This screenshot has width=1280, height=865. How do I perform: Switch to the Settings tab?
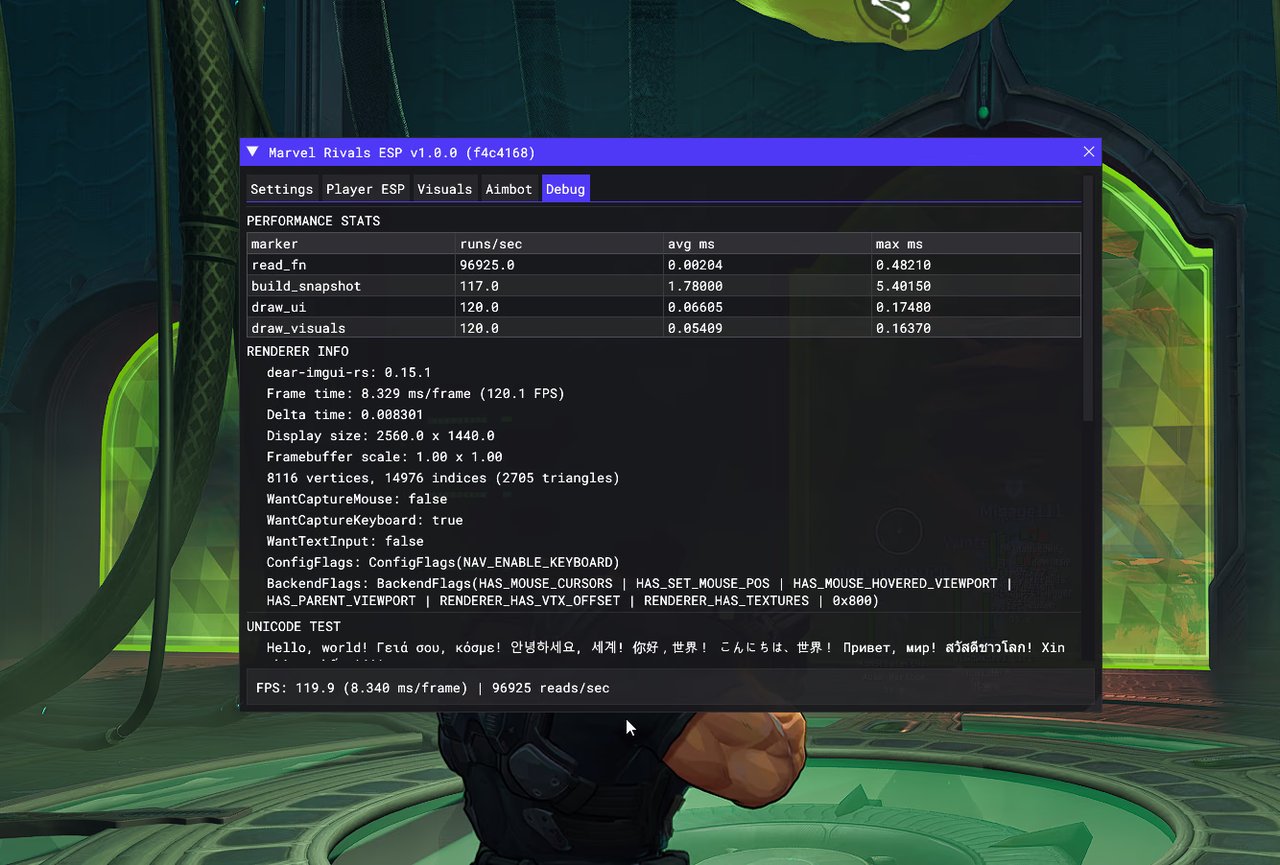click(x=281, y=189)
